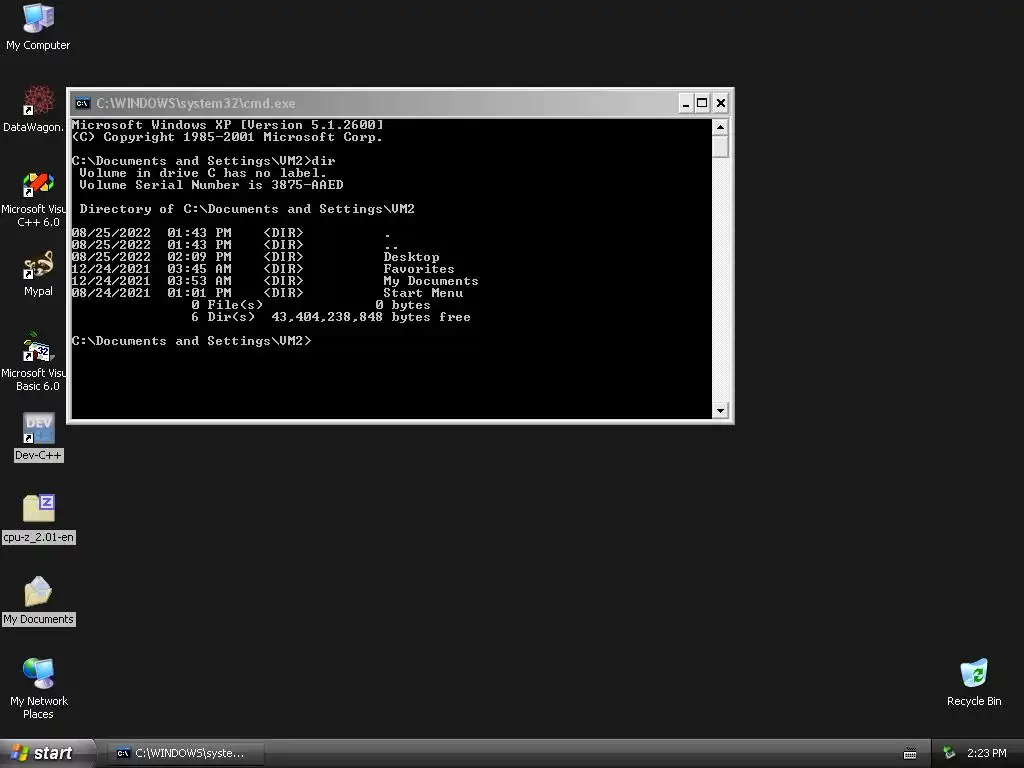Select the My Network Places icon
This screenshot has width=1024, height=768.
[x=39, y=688]
